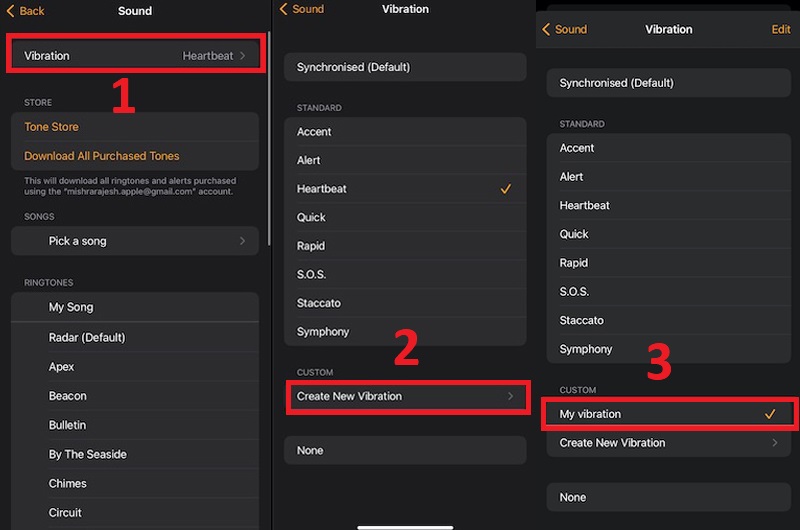Tap the Back arrow in Sound screen

tap(26, 11)
